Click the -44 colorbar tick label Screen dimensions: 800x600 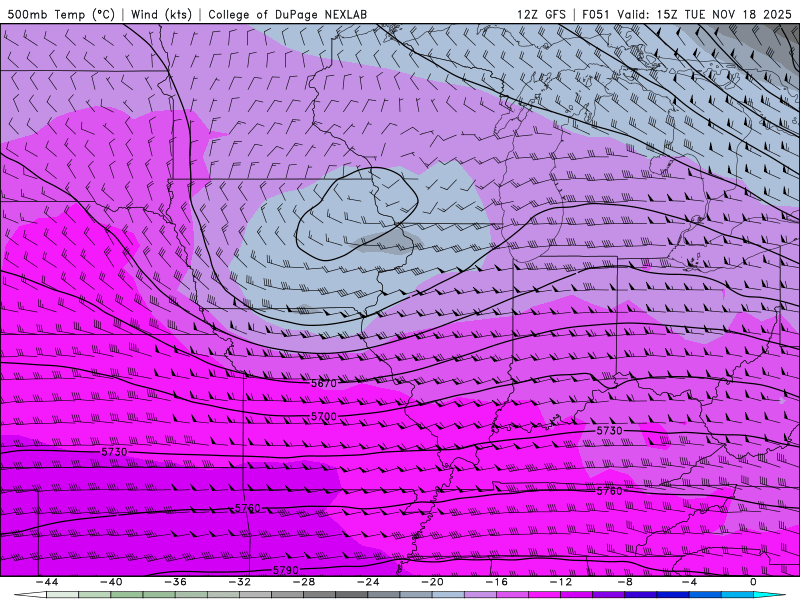click(47, 582)
